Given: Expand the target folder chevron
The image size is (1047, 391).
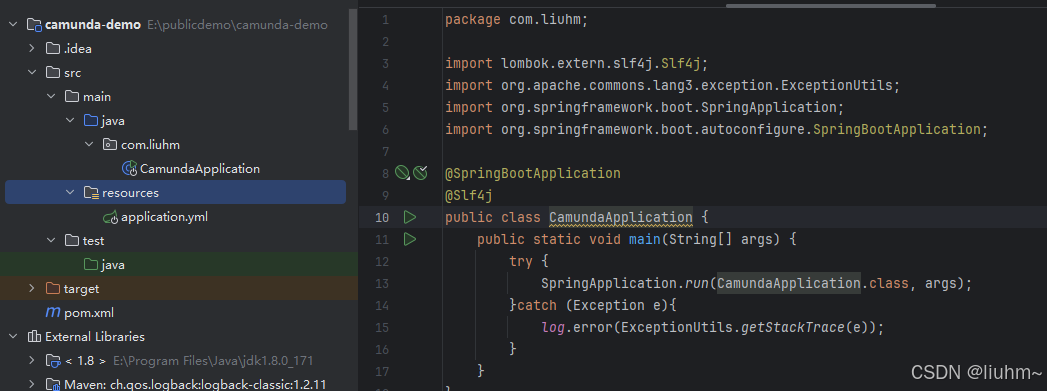Looking at the screenshot, I should click(31, 289).
